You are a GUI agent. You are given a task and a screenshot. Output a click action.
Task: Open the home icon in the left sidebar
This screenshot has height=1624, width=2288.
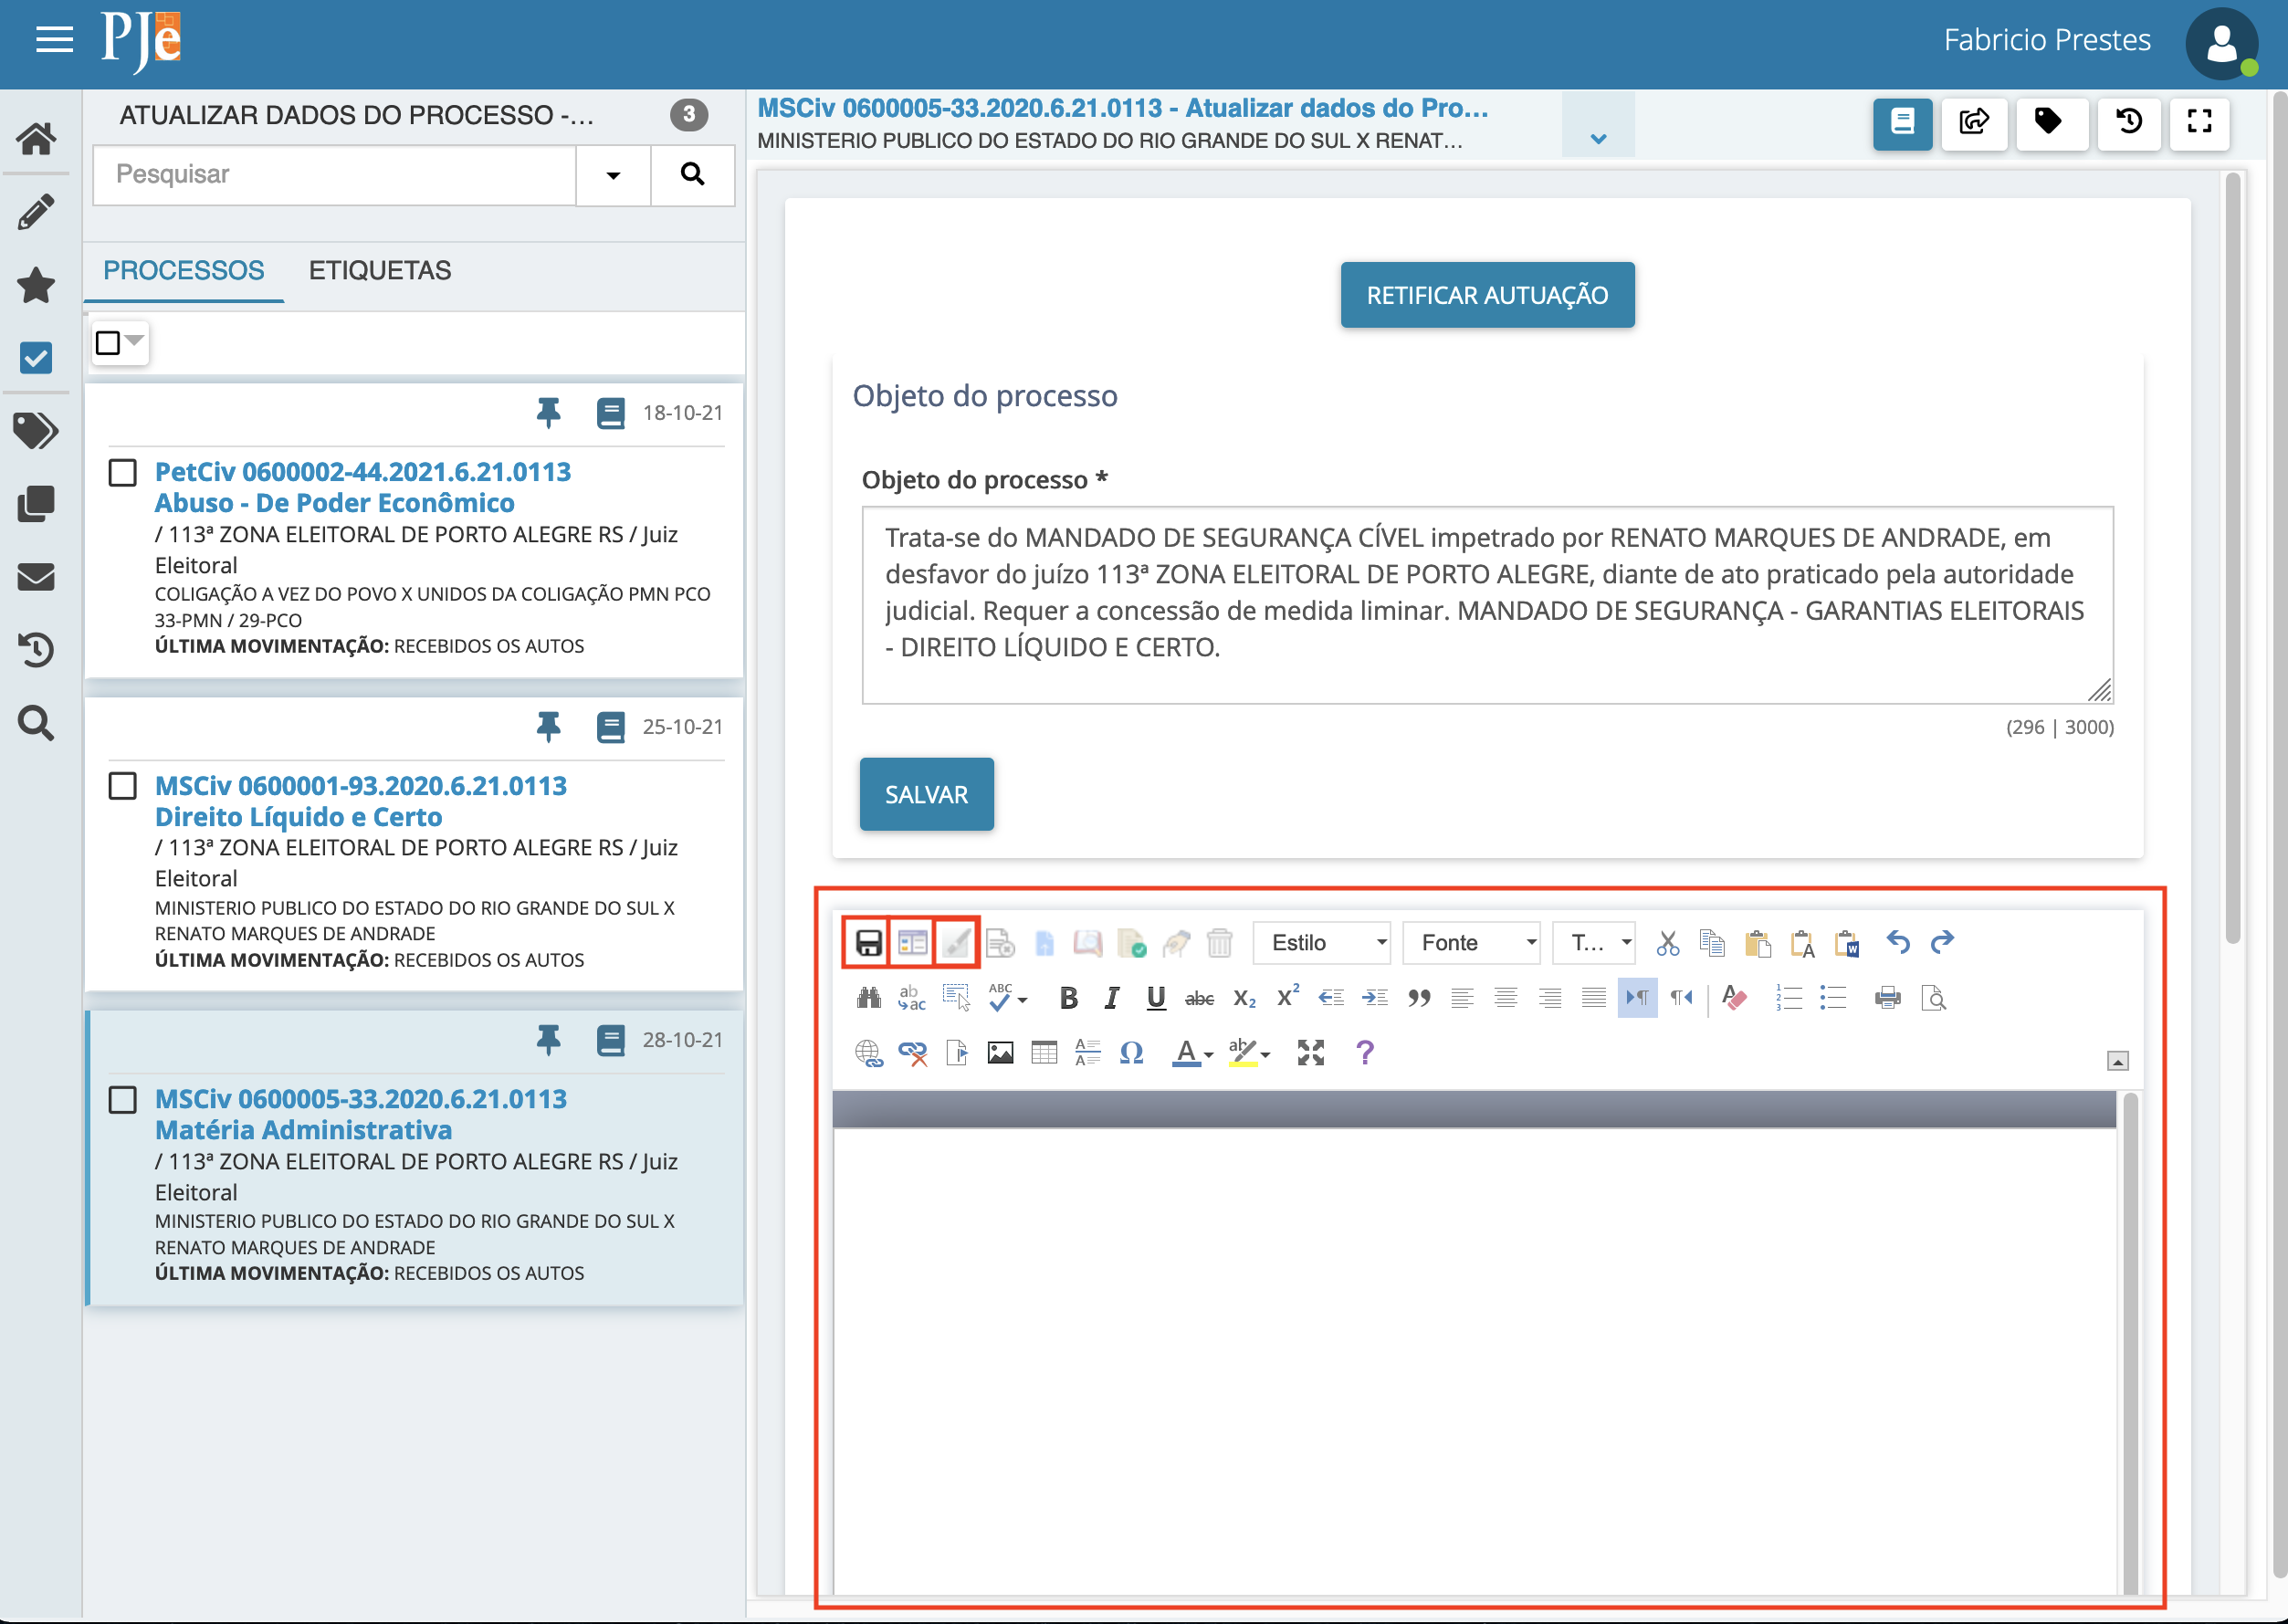pyautogui.click(x=36, y=138)
